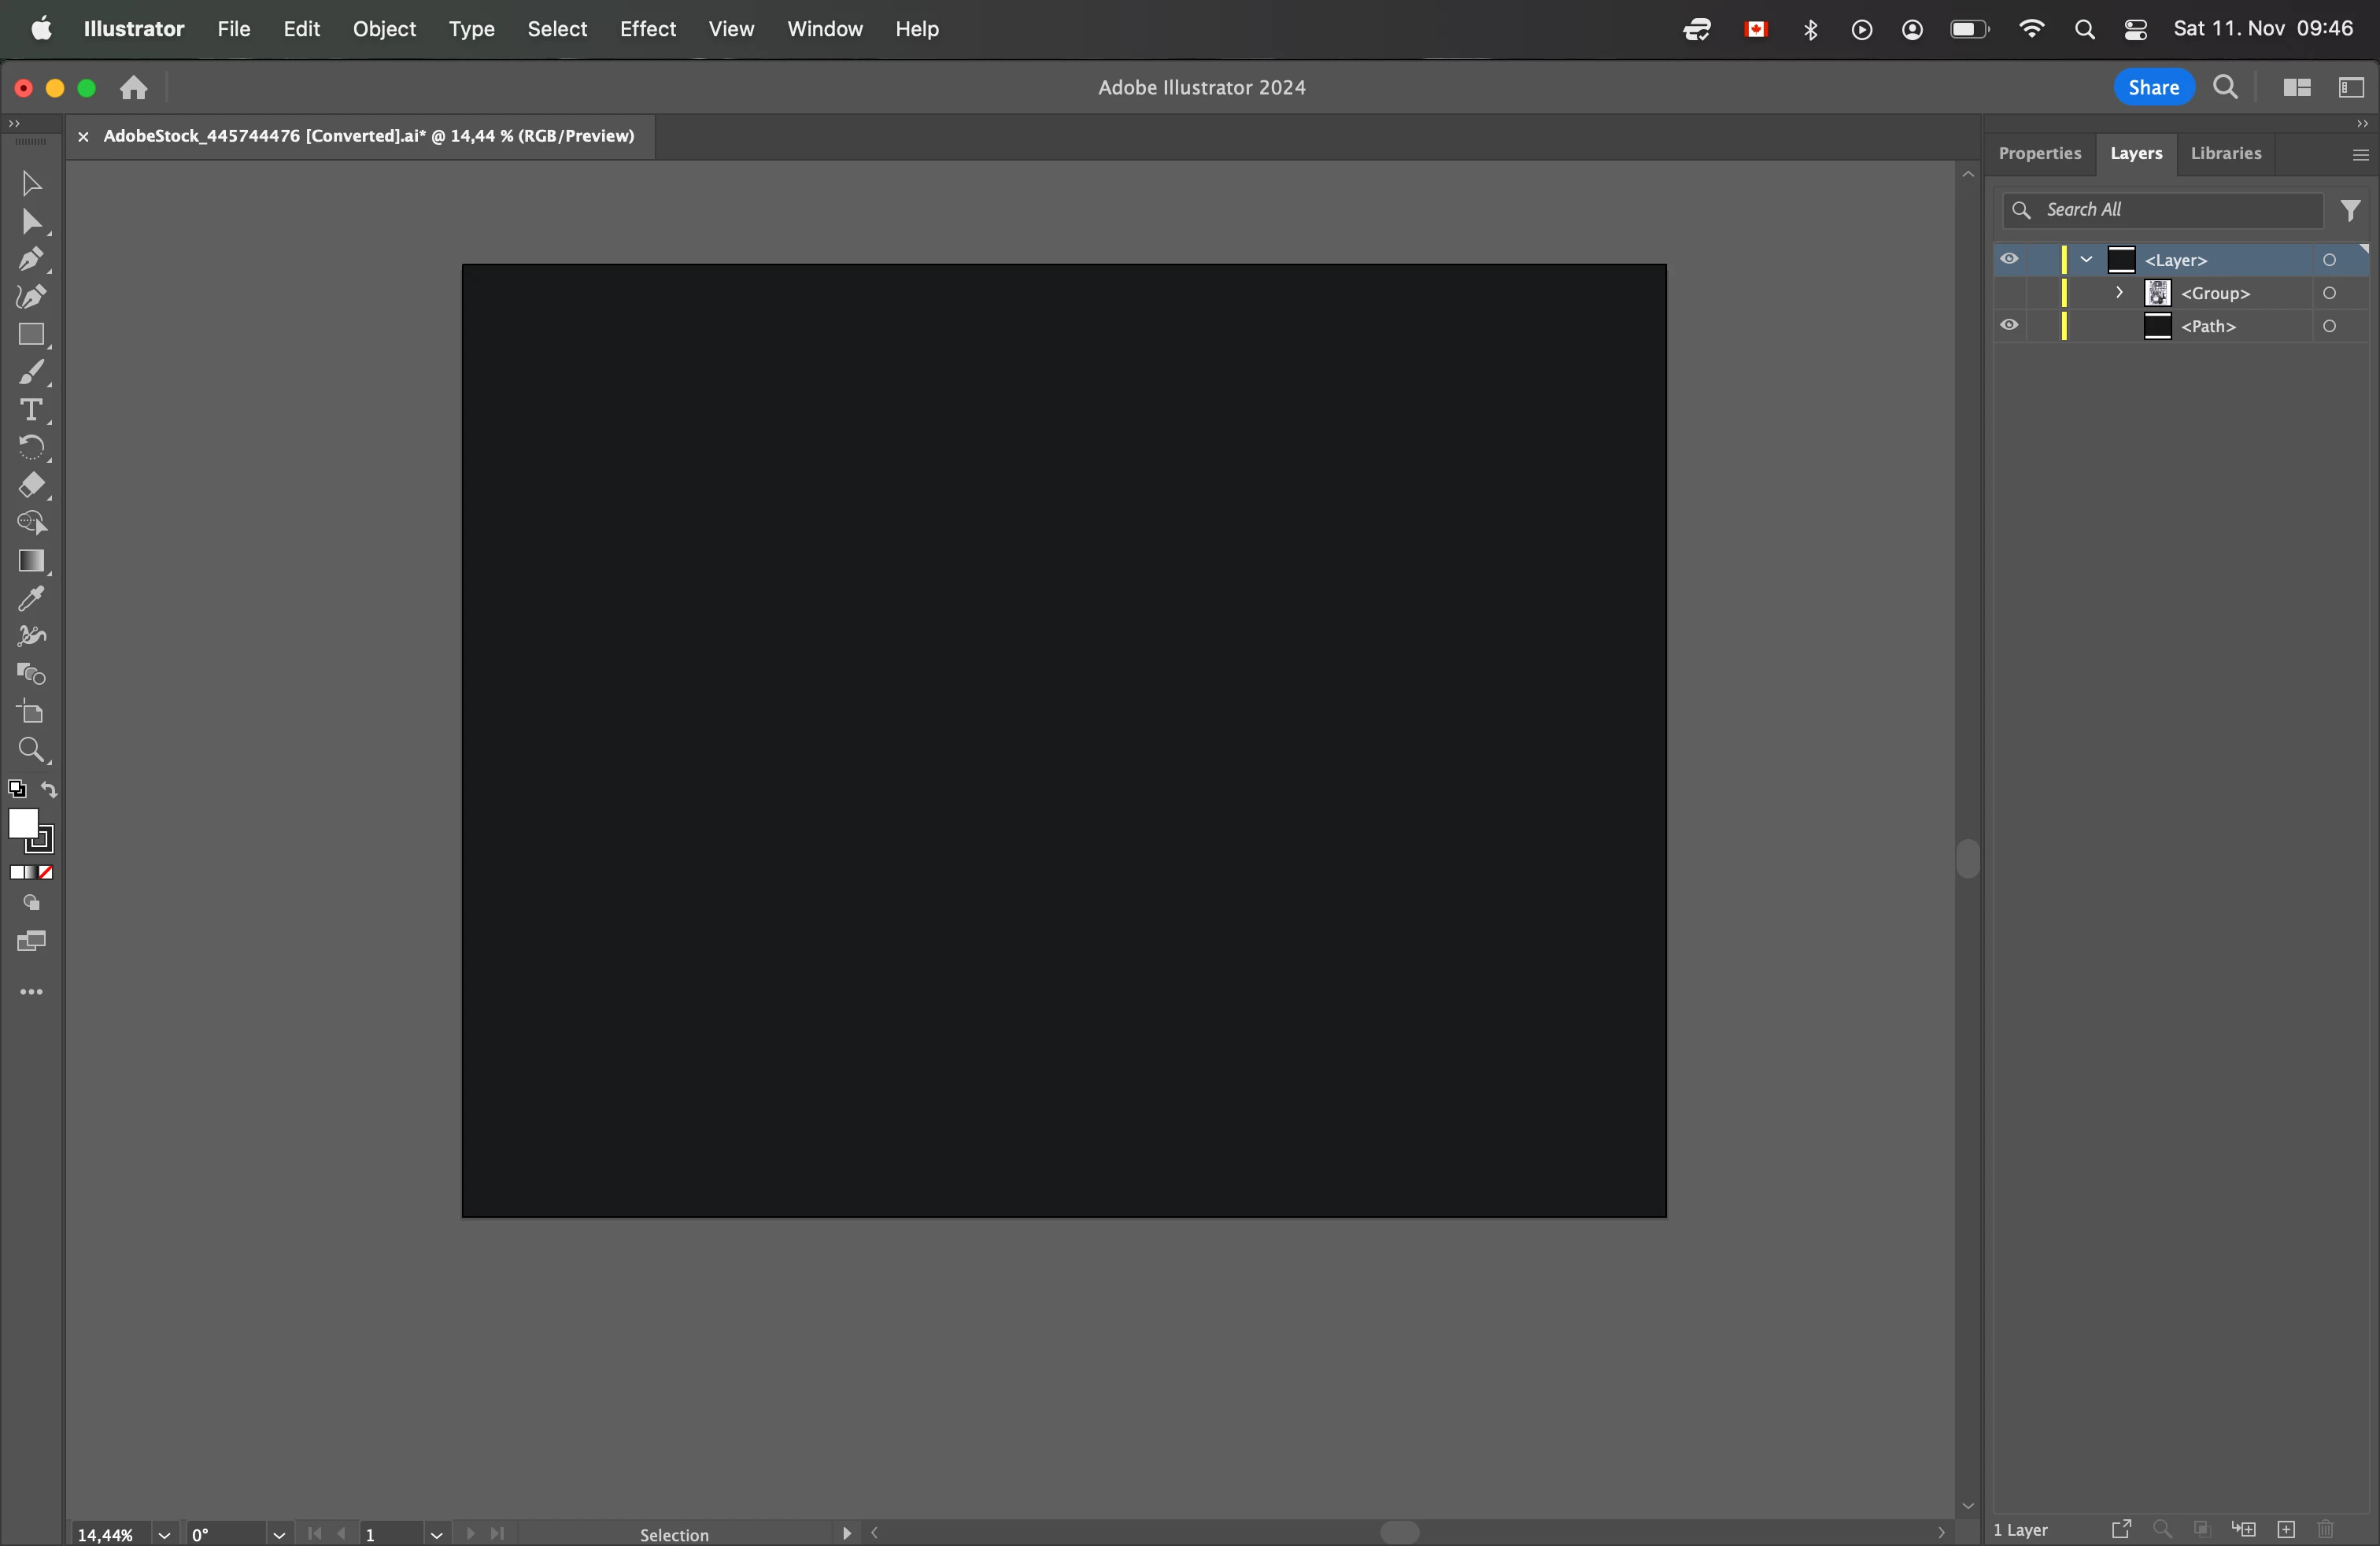Image resolution: width=2380 pixels, height=1546 pixels.
Task: Click the white Fill color swatch
Action: pos(23,824)
